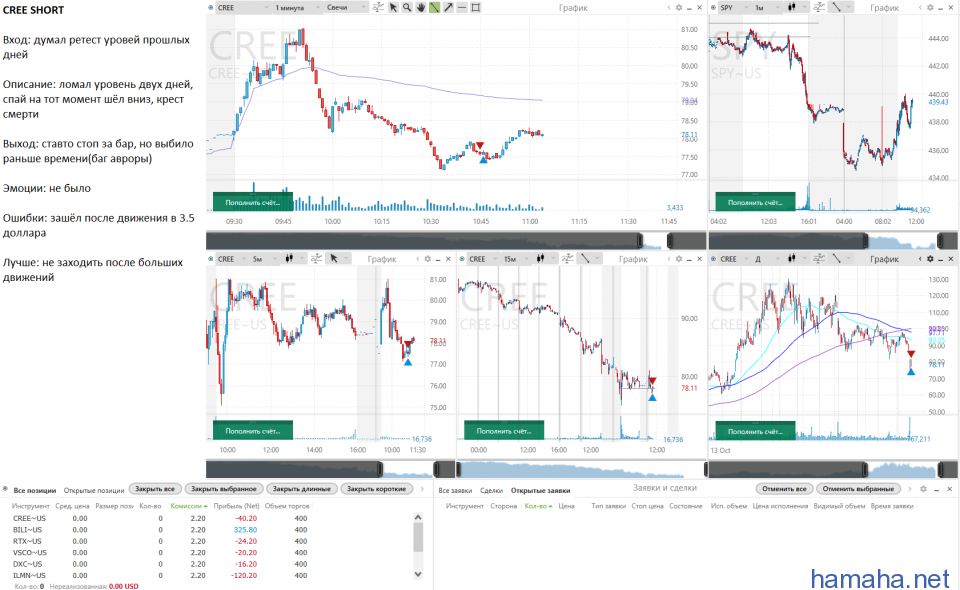Click 'Закрыть короткие' button
The image size is (960, 590).
[377, 489]
